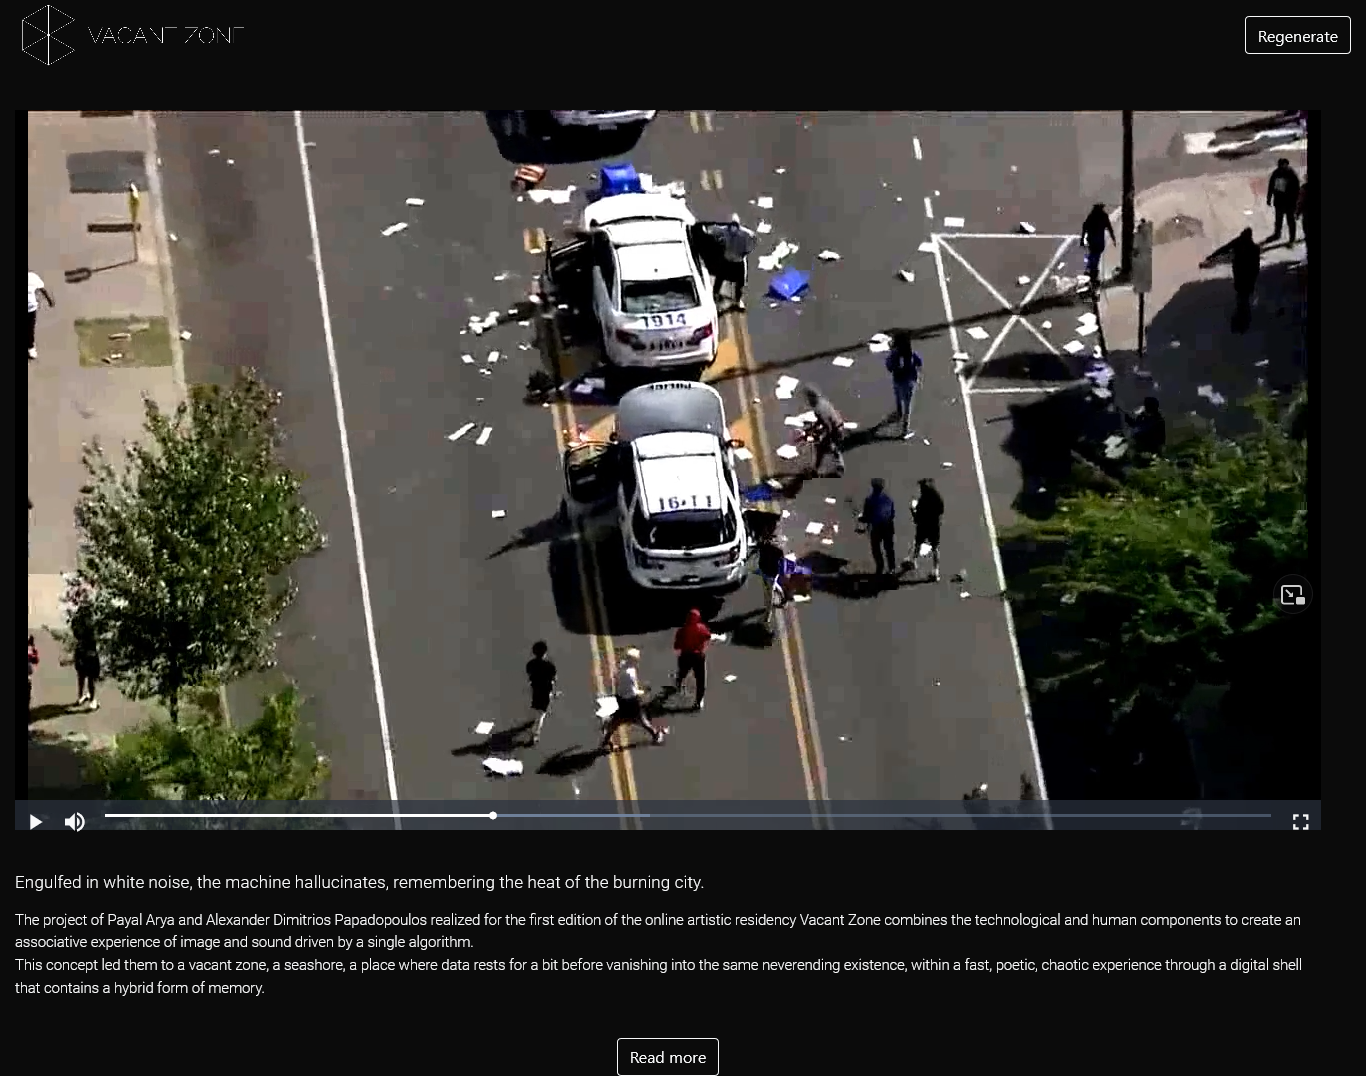Click the Vacant Zone cube logo icon

click(48, 35)
